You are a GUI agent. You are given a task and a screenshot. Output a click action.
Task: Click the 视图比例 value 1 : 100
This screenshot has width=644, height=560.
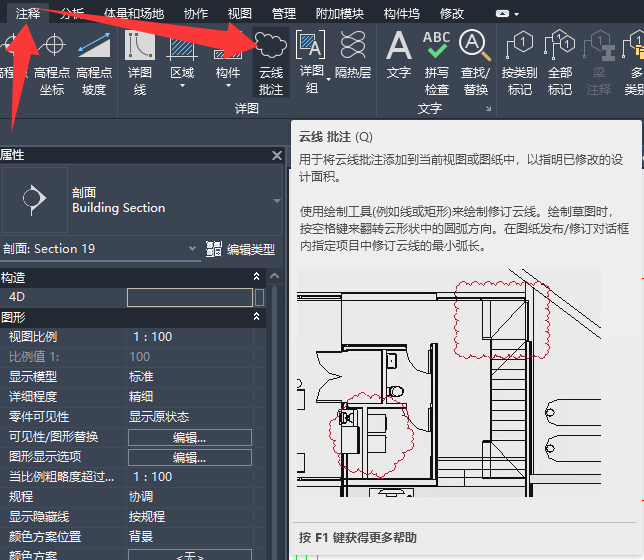[152, 336]
